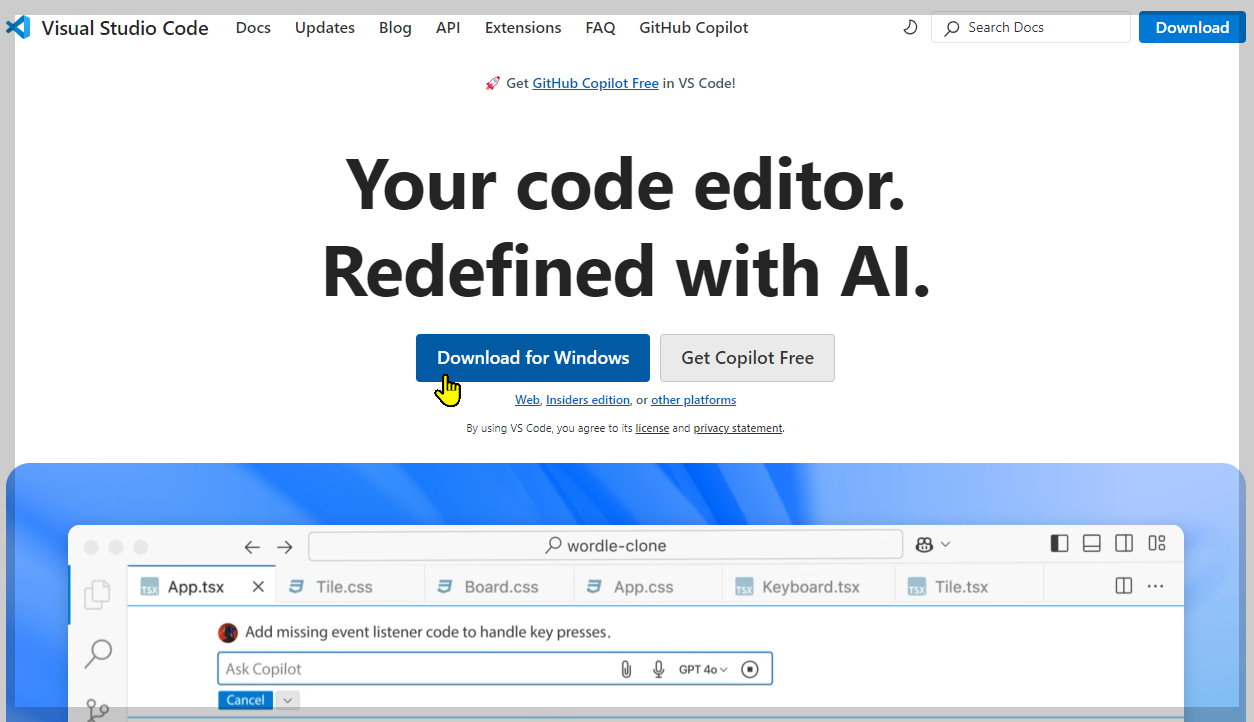The image size is (1254, 722).
Task: Click the wordle-clone command center bar
Action: (x=605, y=545)
